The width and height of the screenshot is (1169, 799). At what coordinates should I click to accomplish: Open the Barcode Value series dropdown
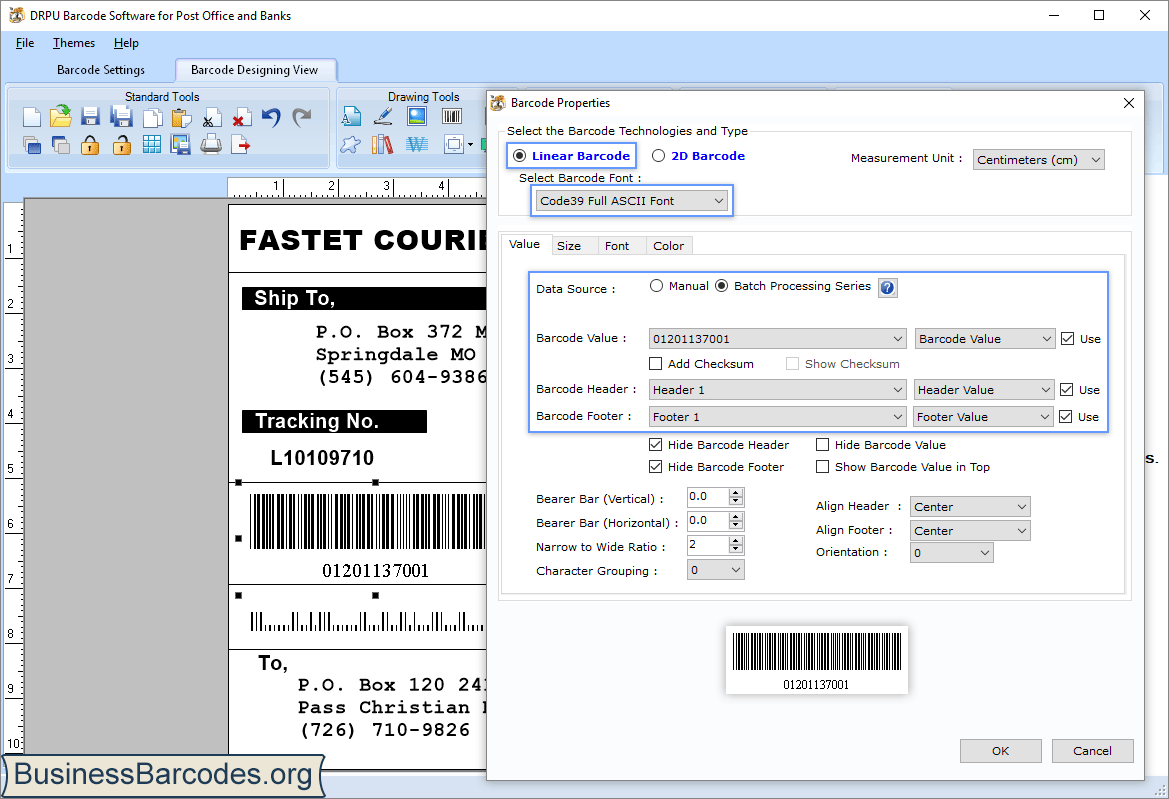click(x=985, y=339)
